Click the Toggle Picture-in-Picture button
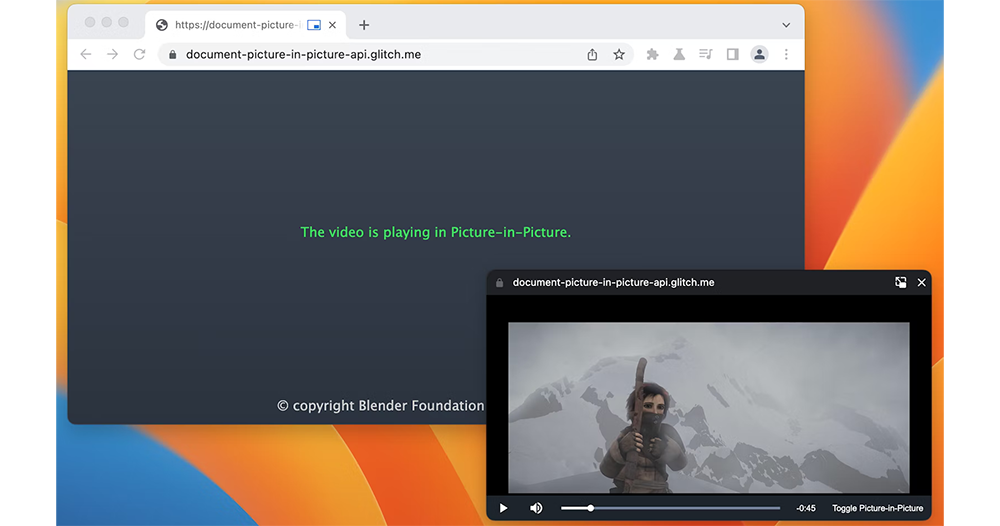This screenshot has width=1000, height=526. 878,508
